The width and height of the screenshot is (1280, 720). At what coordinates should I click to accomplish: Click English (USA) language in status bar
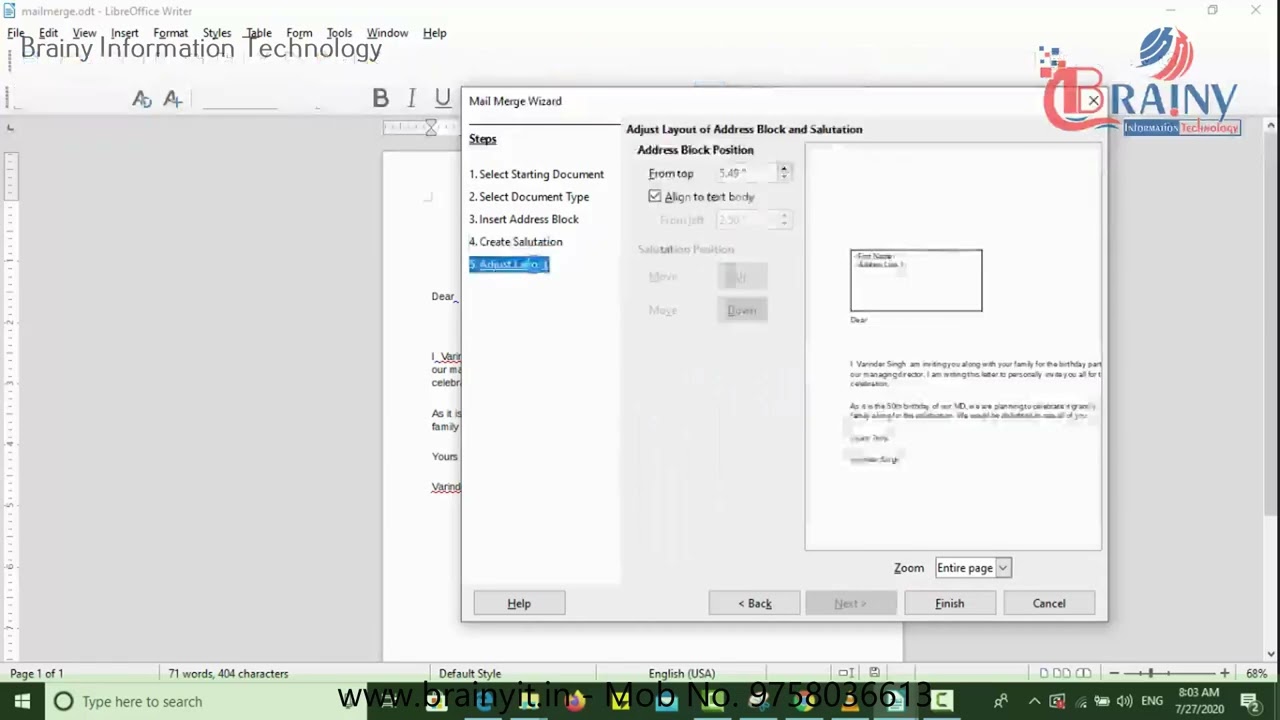682,673
